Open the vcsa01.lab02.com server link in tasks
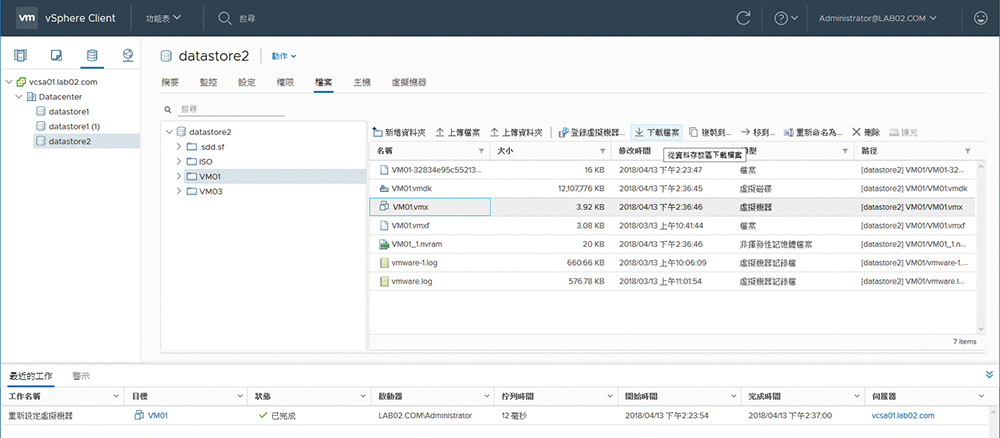The image size is (1000, 438). (903, 416)
